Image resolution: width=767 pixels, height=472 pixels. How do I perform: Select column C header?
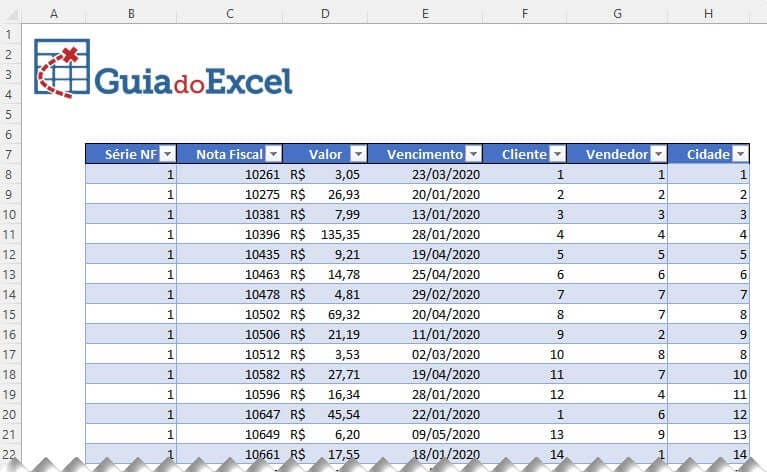(229, 14)
